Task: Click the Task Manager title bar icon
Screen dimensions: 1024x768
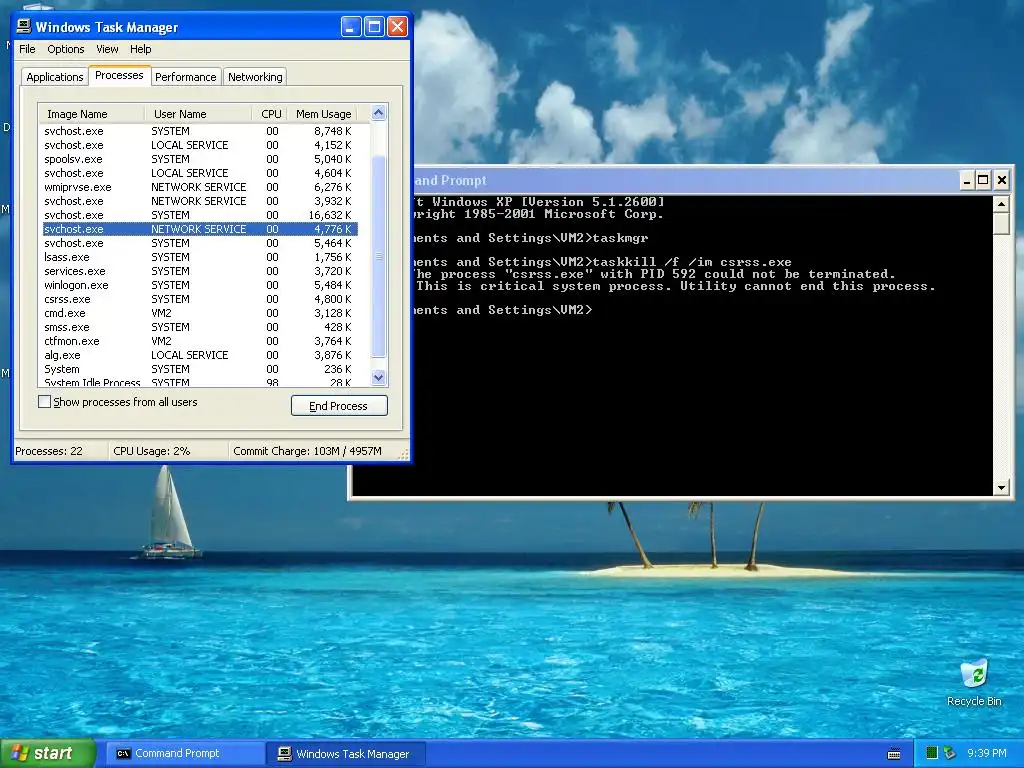Action: click(x=24, y=26)
